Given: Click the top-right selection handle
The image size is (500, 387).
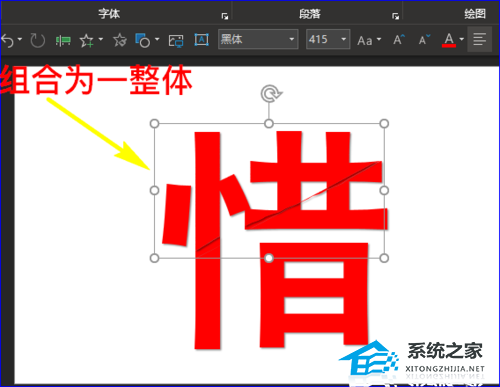Looking at the screenshot, I should [384, 124].
